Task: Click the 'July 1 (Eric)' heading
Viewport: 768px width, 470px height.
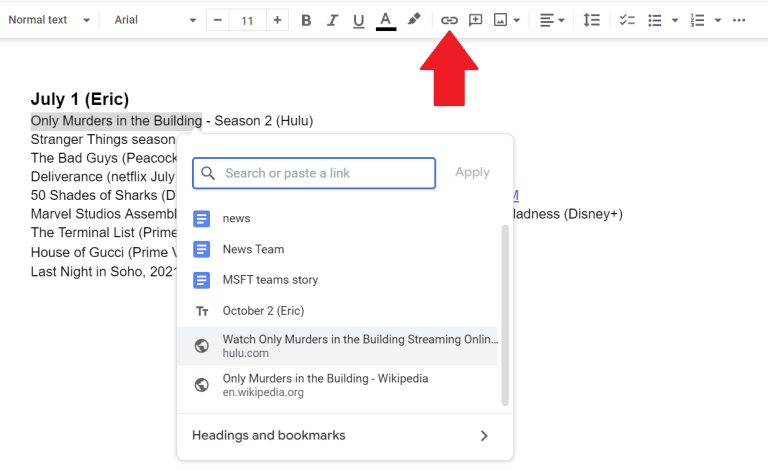Action: (x=80, y=99)
